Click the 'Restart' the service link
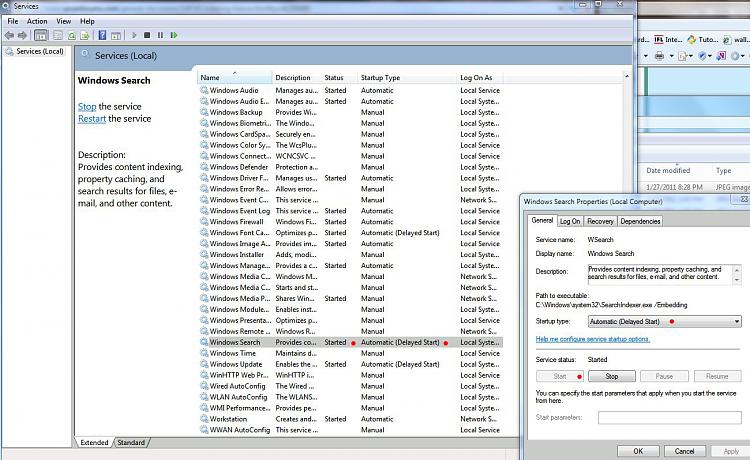The width and height of the screenshot is (750, 460). [92, 119]
